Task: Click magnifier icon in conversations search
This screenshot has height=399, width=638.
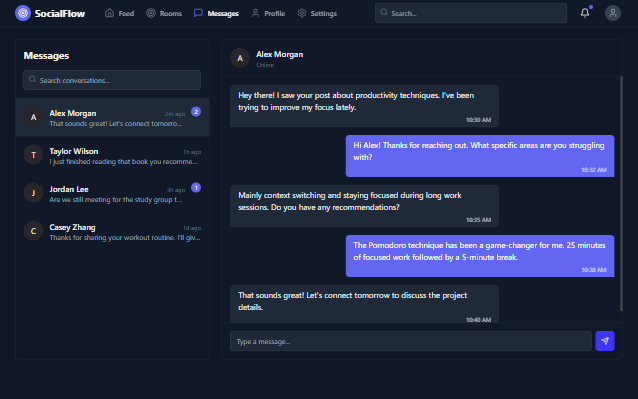Action: coord(33,79)
